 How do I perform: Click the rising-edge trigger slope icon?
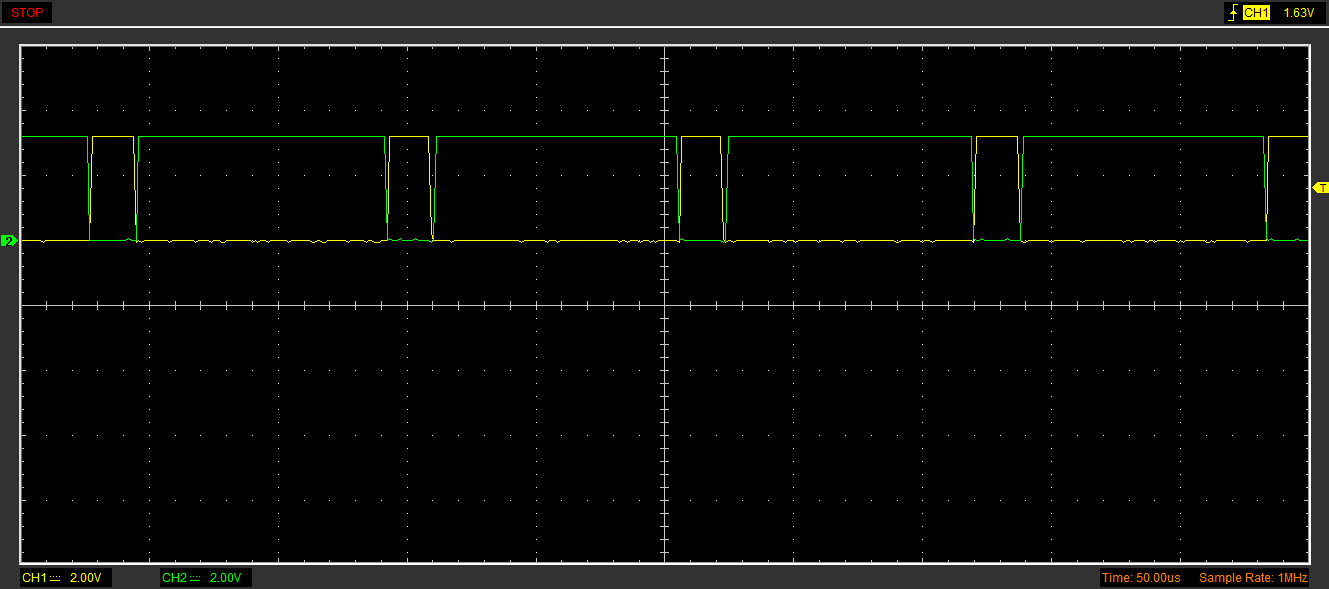tap(1232, 13)
